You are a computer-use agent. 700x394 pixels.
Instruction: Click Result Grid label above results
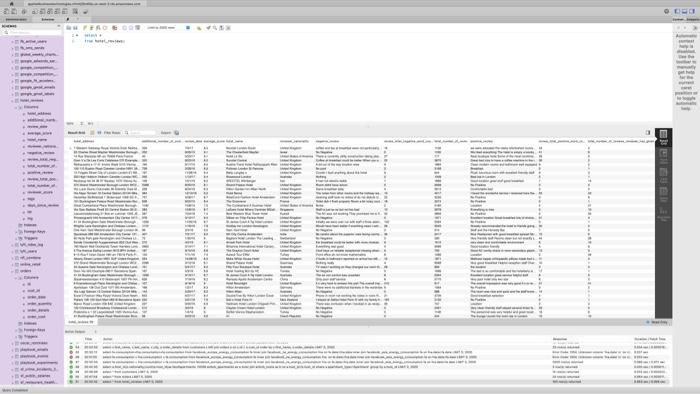click(x=76, y=133)
